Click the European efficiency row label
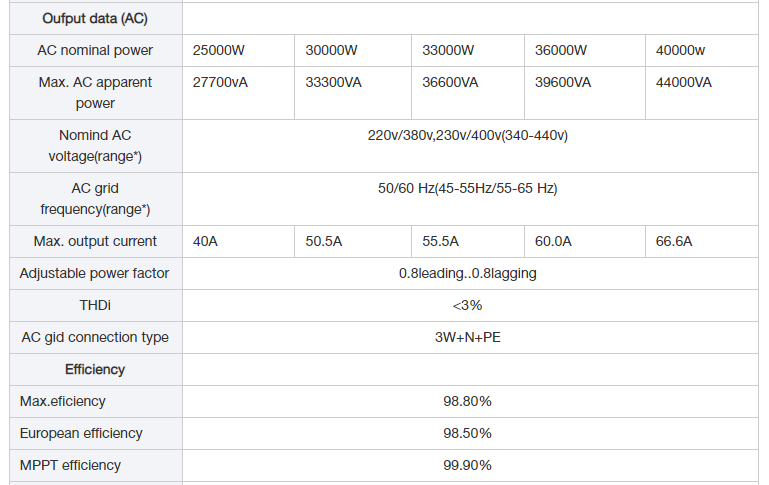This screenshot has height=485, width=769. [x=81, y=433]
